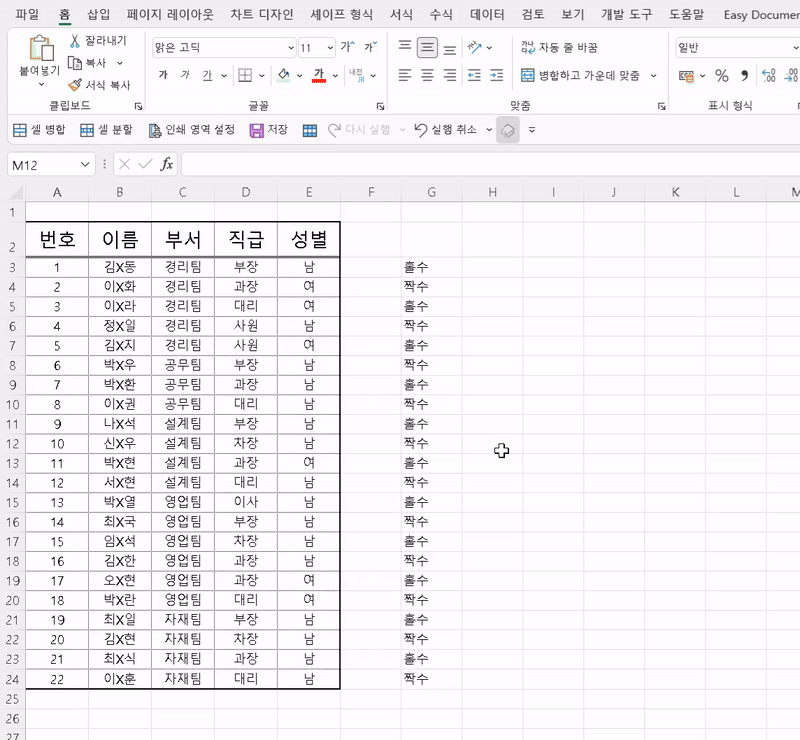This screenshot has height=740, width=800.
Task: Toggle 자동 줄 바꿈 wrap text
Action: (x=559, y=47)
